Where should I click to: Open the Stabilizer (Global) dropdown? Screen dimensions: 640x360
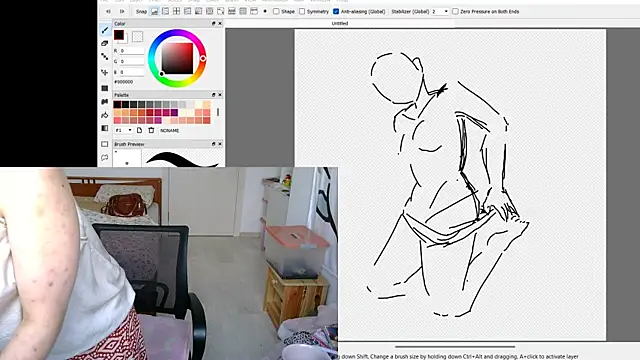coord(440,11)
